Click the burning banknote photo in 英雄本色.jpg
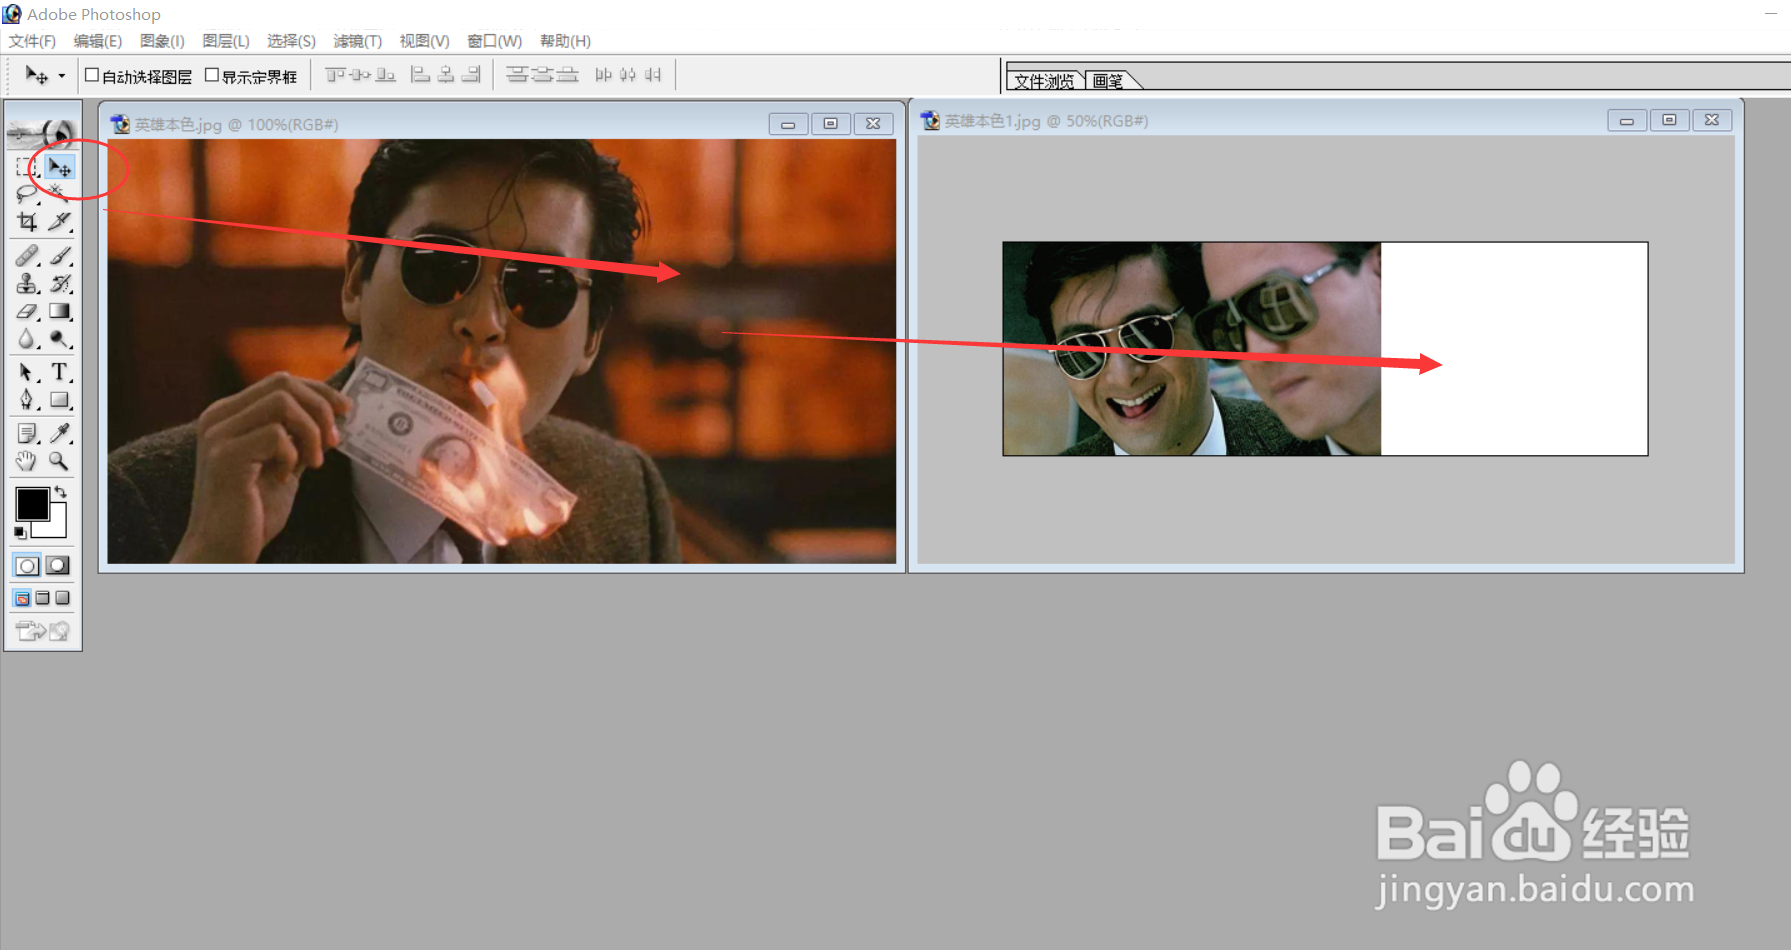Viewport: 1791px width, 950px height. click(x=502, y=351)
